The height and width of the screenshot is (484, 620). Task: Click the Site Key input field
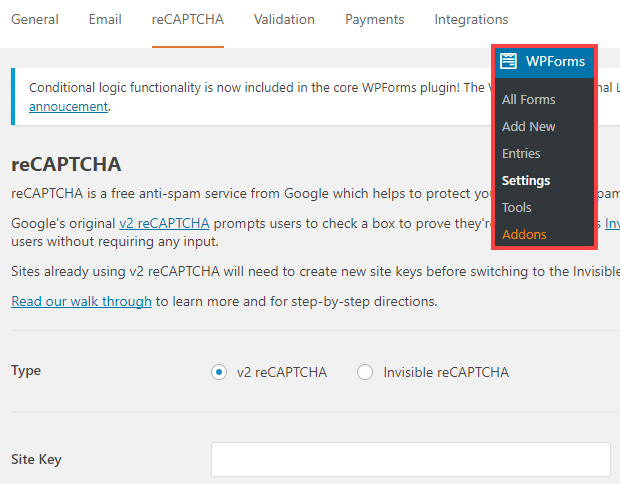[411, 459]
